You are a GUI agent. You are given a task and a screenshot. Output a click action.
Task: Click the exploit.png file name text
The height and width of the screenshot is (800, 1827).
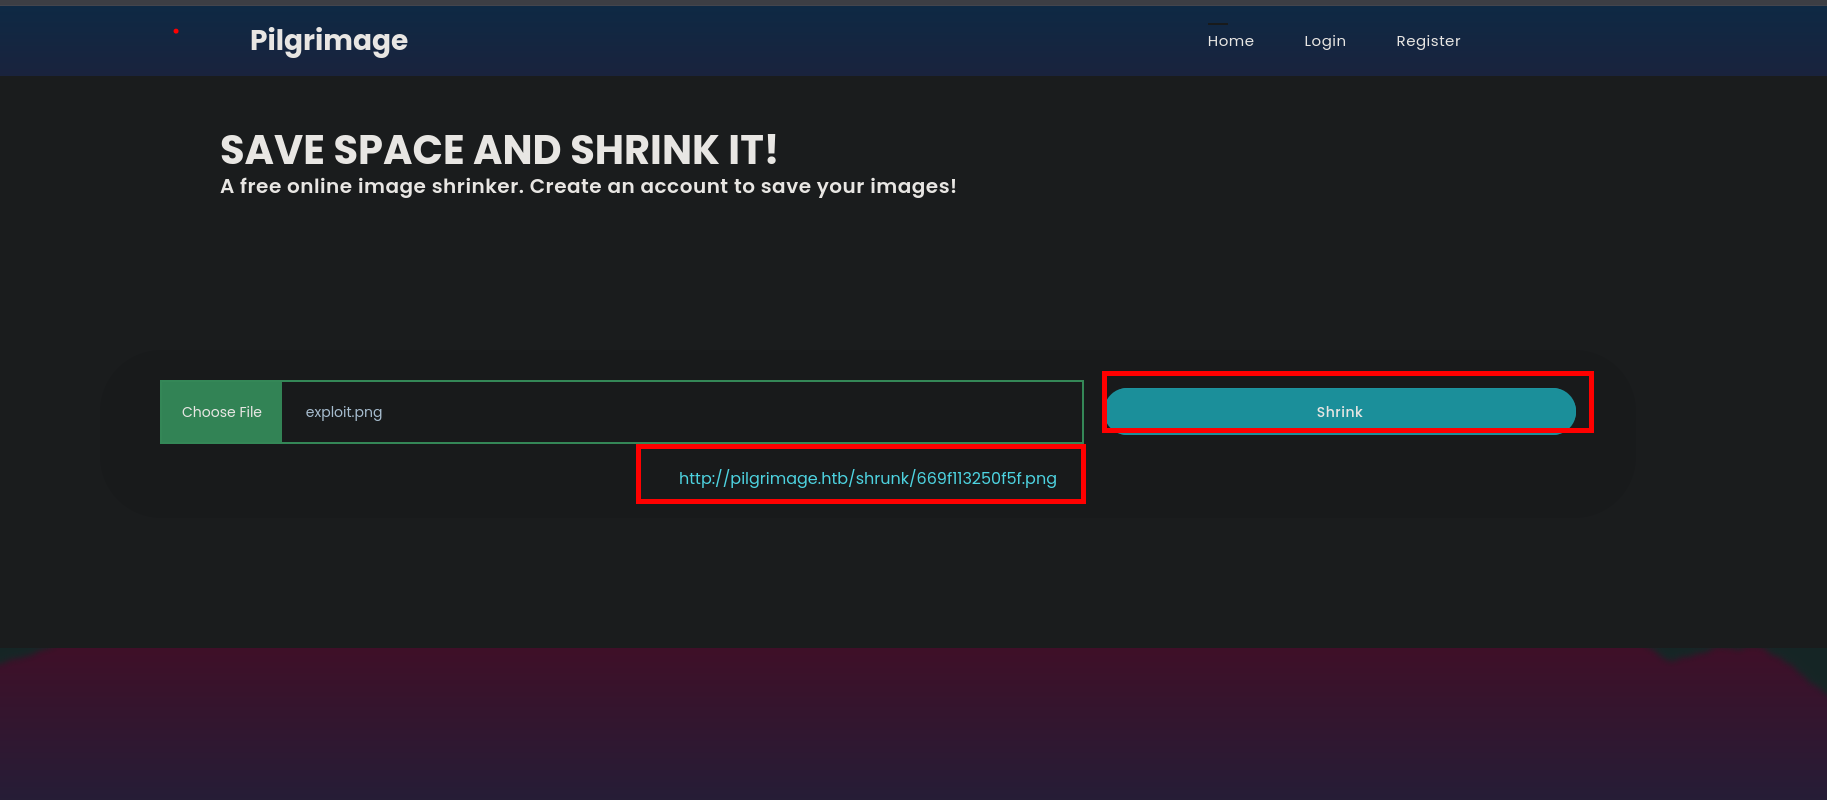(343, 412)
